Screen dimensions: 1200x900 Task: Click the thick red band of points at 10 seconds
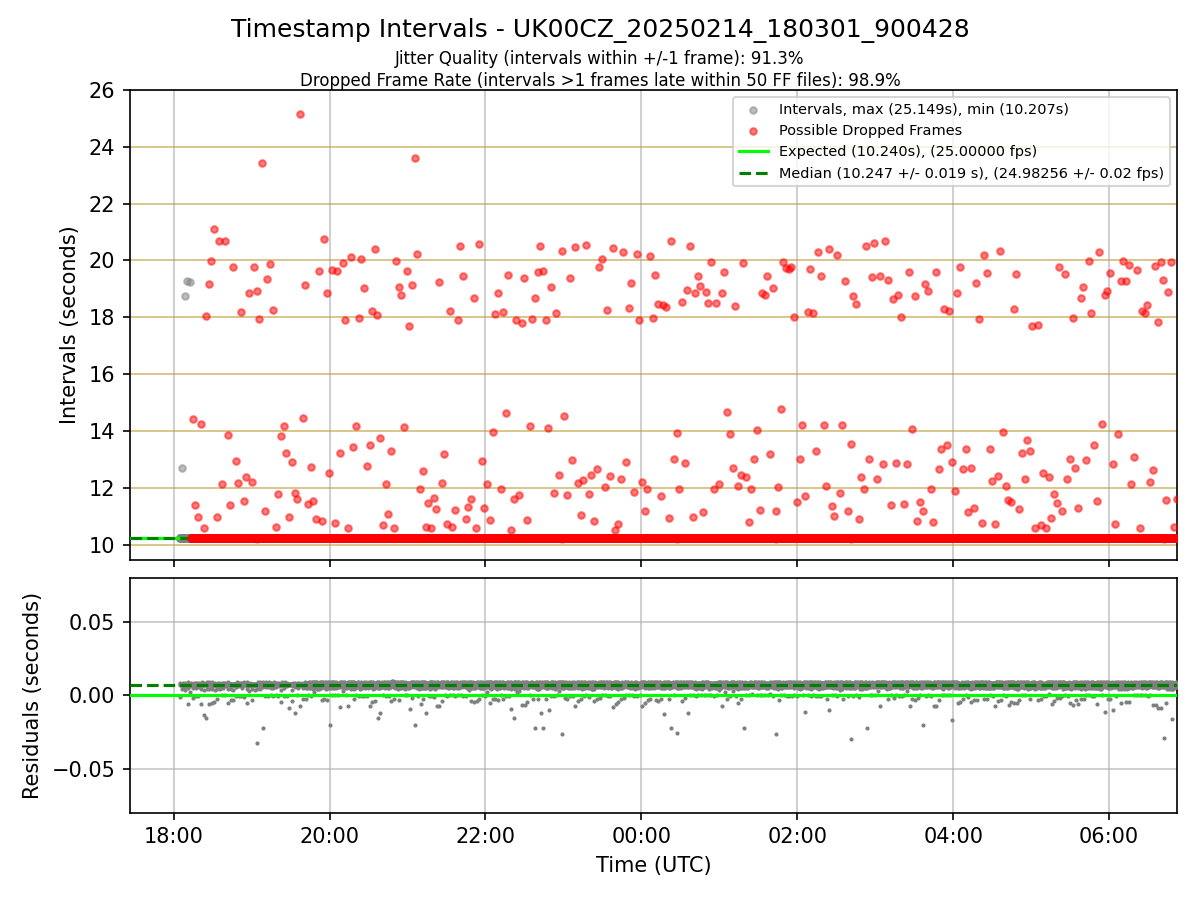[x=682, y=539]
